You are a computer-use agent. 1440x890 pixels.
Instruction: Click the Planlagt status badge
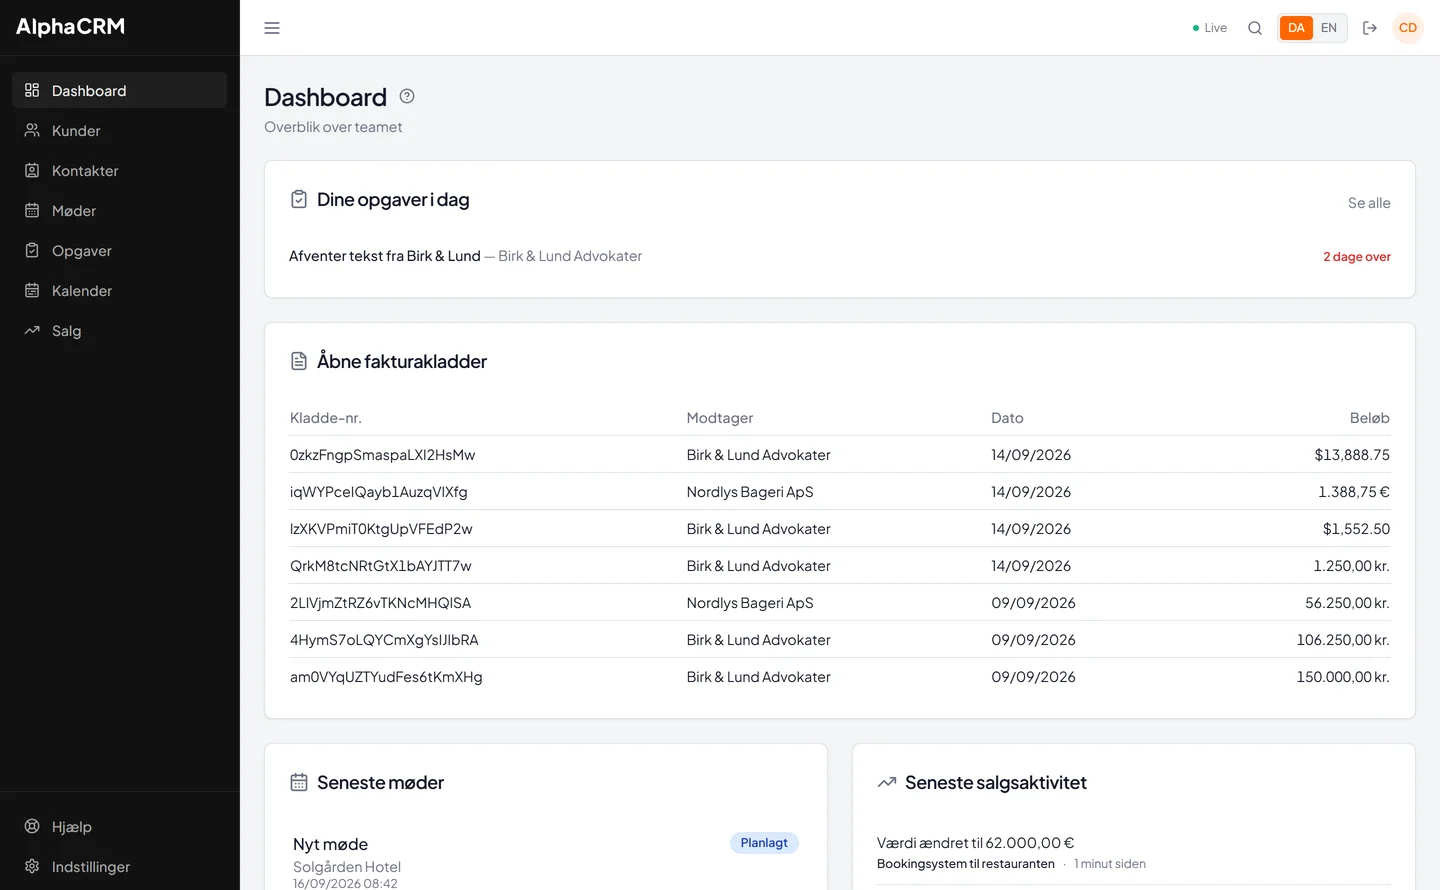764,843
